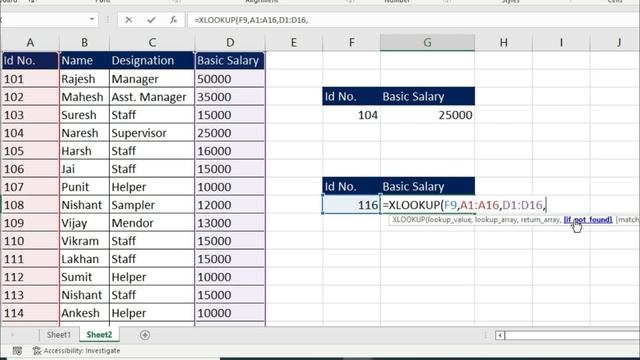
Task: Click the Id cell '101'
Action: [x=30, y=79]
